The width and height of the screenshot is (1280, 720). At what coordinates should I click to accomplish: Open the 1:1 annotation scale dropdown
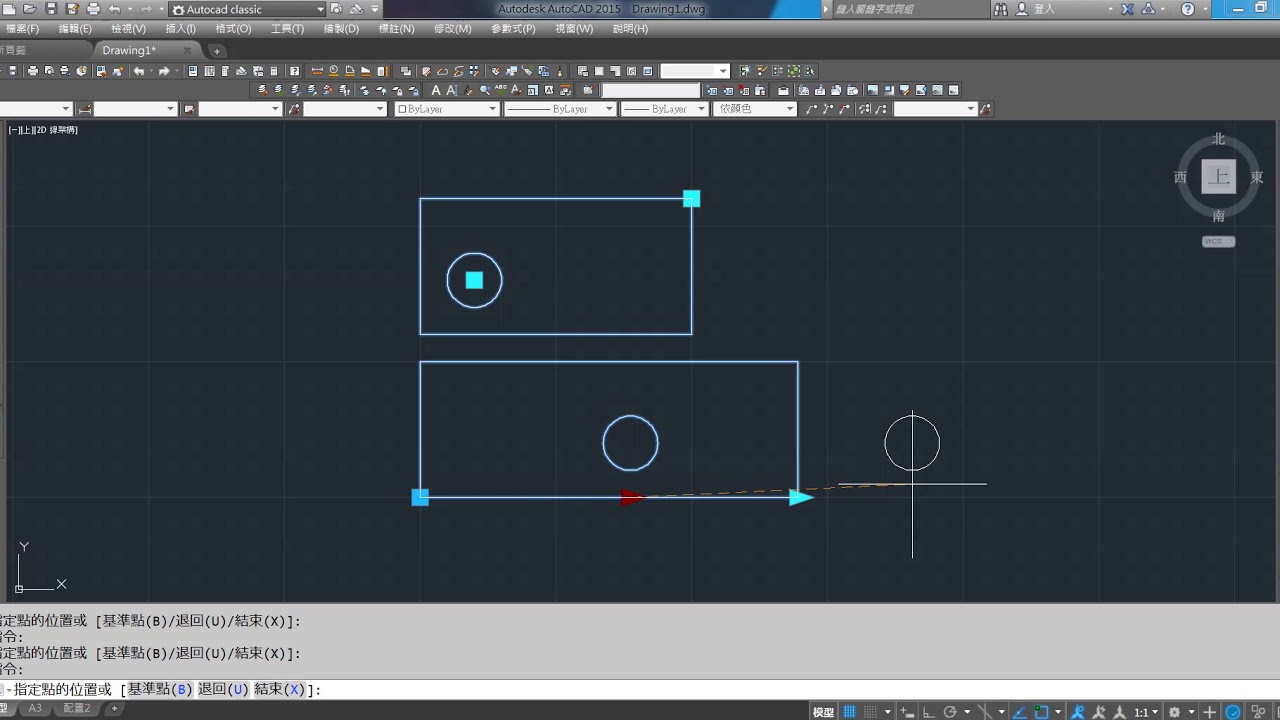point(1147,712)
